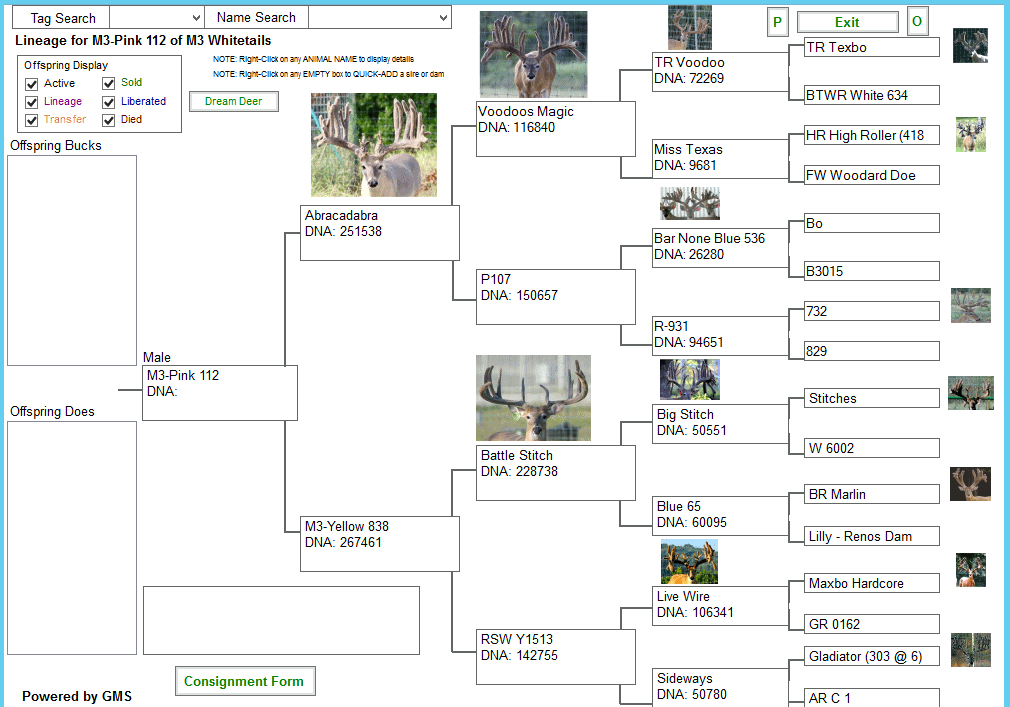Expand the Name Search dropdown
Screen dimensions: 1010x707
443,18
